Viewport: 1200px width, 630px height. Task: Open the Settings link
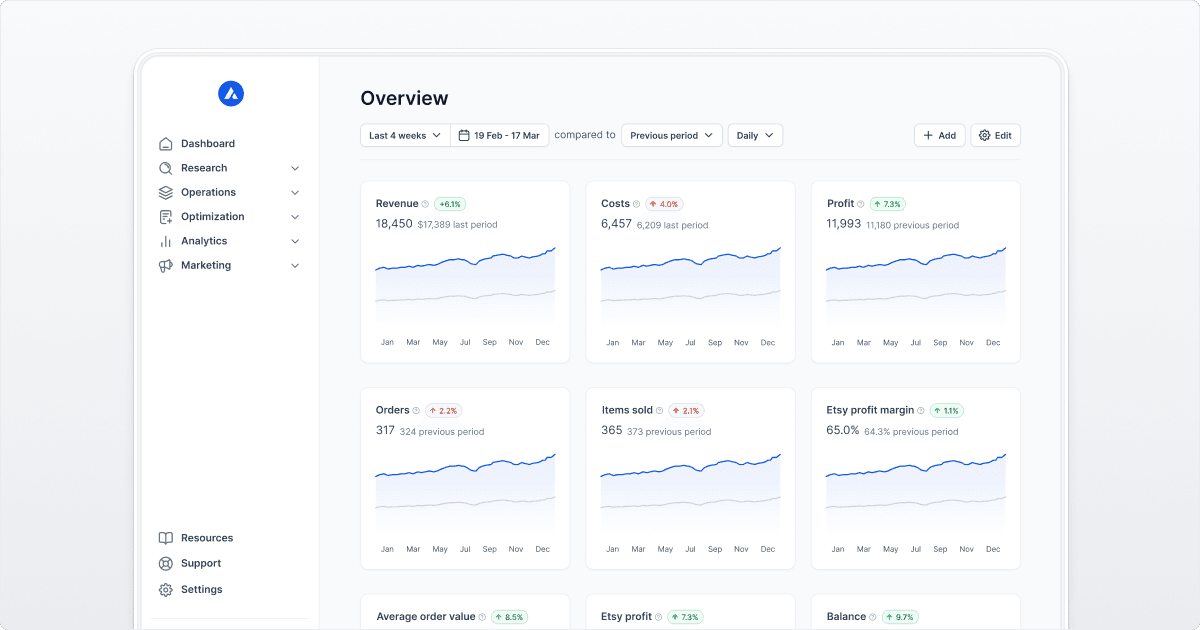[202, 590]
